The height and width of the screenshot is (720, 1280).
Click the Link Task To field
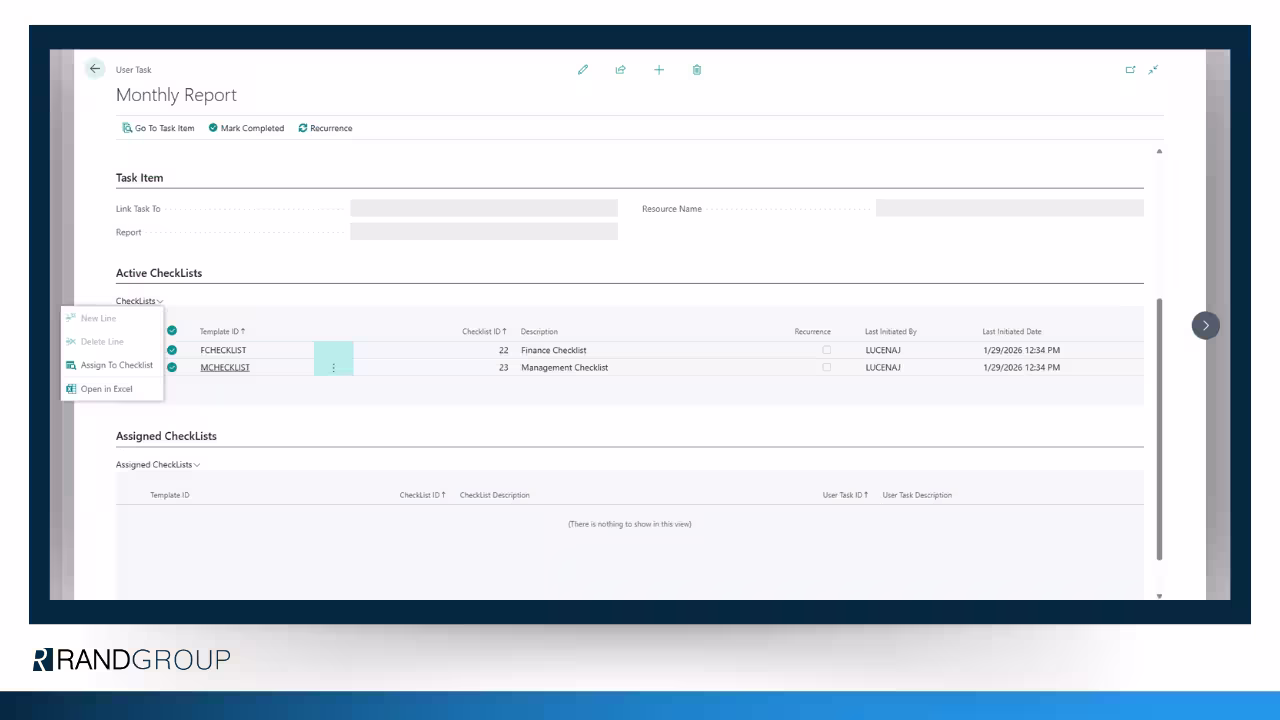click(483, 209)
